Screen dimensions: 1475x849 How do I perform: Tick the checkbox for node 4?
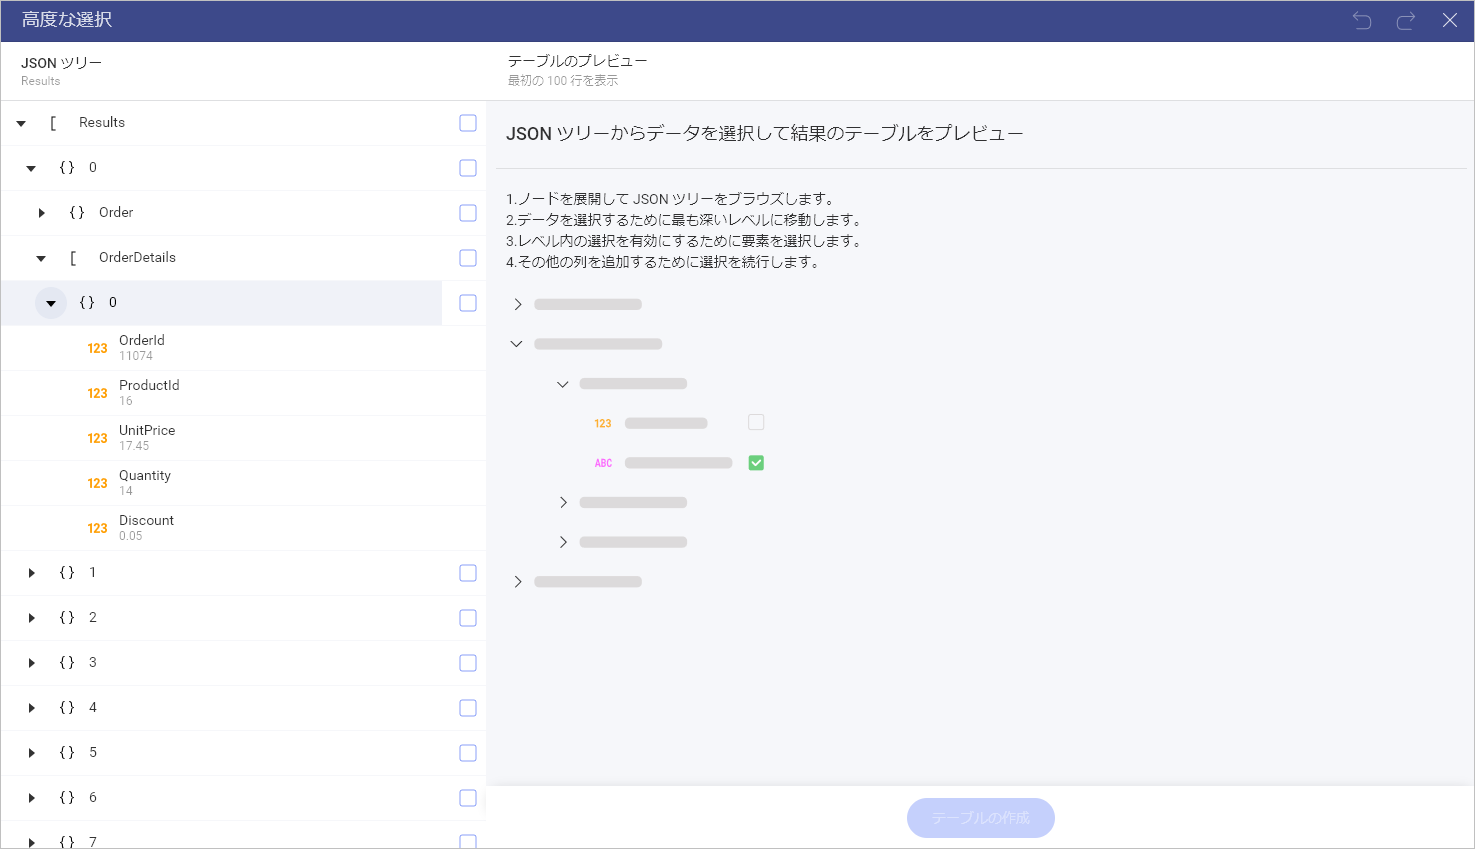(468, 708)
